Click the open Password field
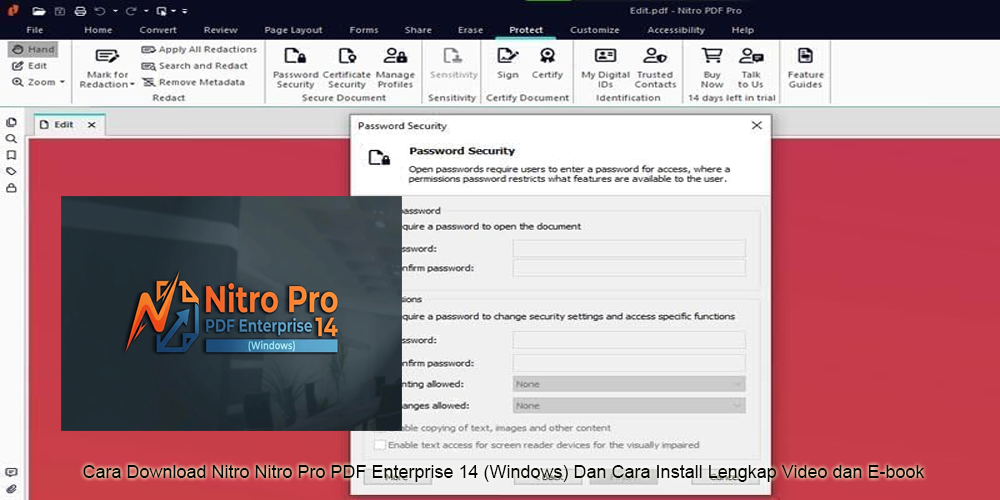 [x=629, y=248]
